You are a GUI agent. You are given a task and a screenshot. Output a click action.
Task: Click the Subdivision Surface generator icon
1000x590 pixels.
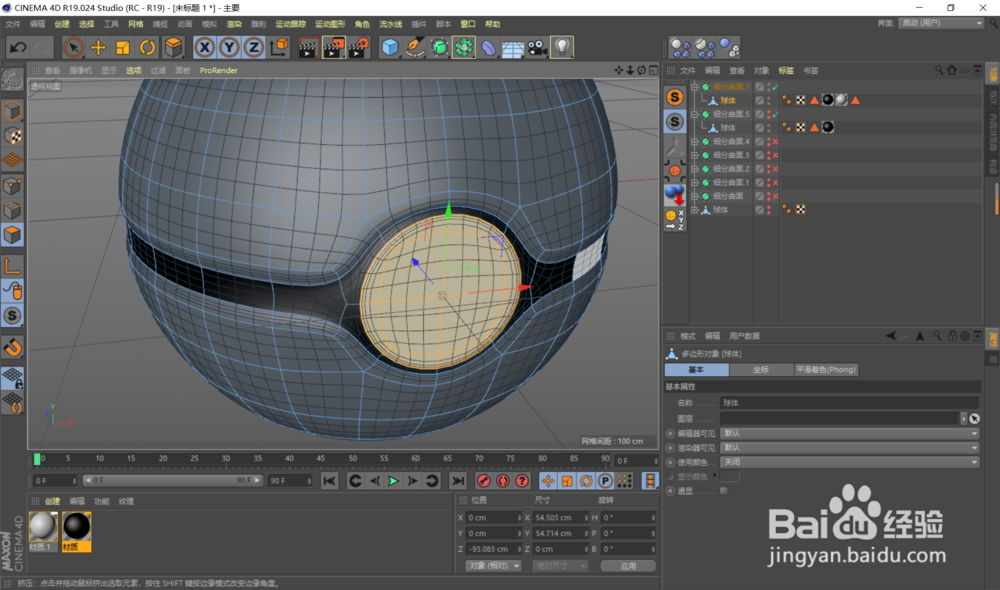pyautogui.click(x=439, y=47)
